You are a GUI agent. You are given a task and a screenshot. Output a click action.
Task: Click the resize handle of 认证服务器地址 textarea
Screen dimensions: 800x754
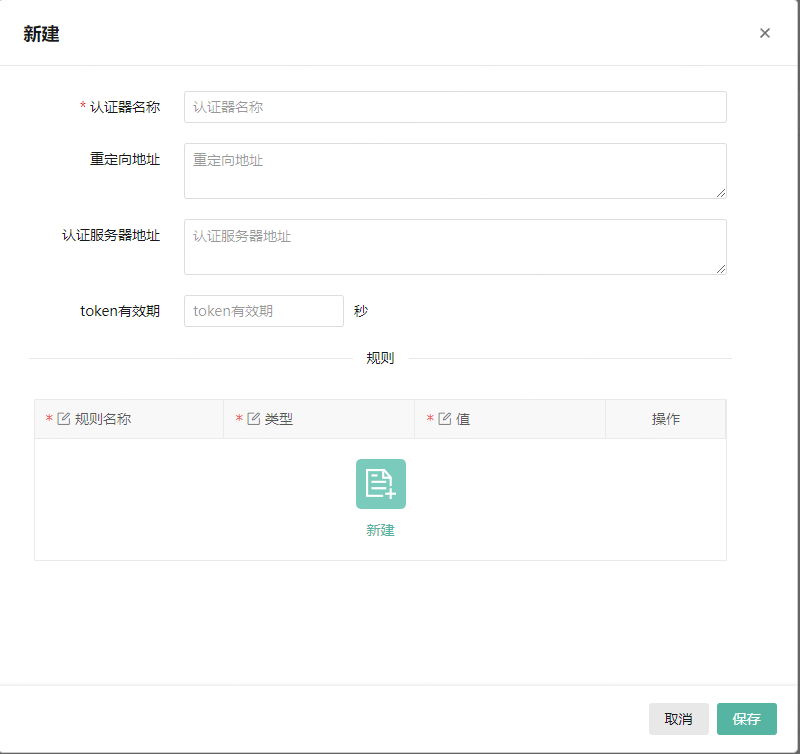click(x=720, y=268)
